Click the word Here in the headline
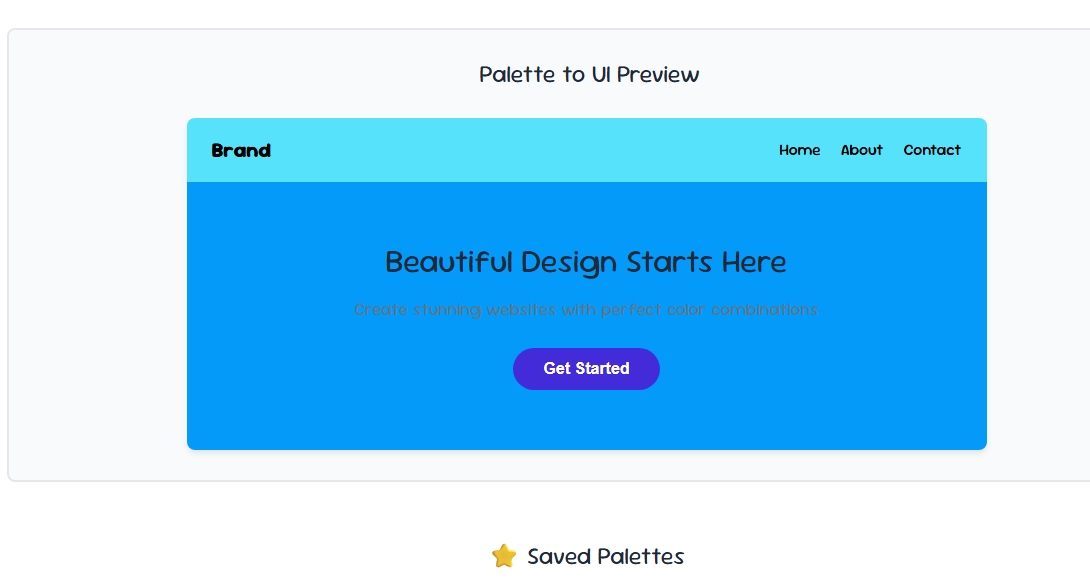The image size is (1090, 586). pyautogui.click(x=754, y=263)
